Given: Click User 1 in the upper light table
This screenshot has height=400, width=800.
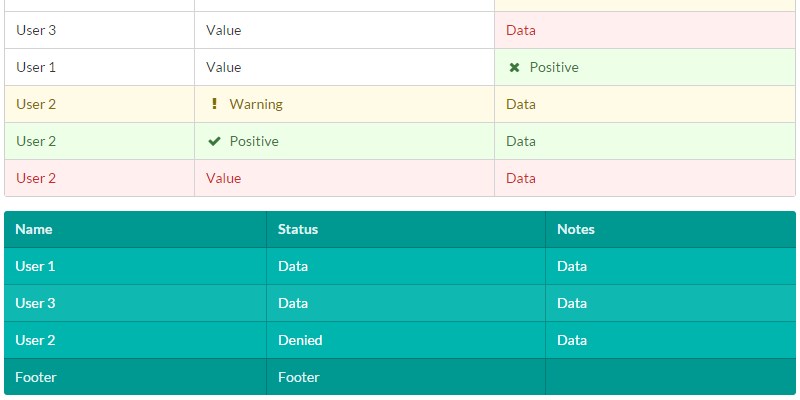Looking at the screenshot, I should pyautogui.click(x=36, y=67).
